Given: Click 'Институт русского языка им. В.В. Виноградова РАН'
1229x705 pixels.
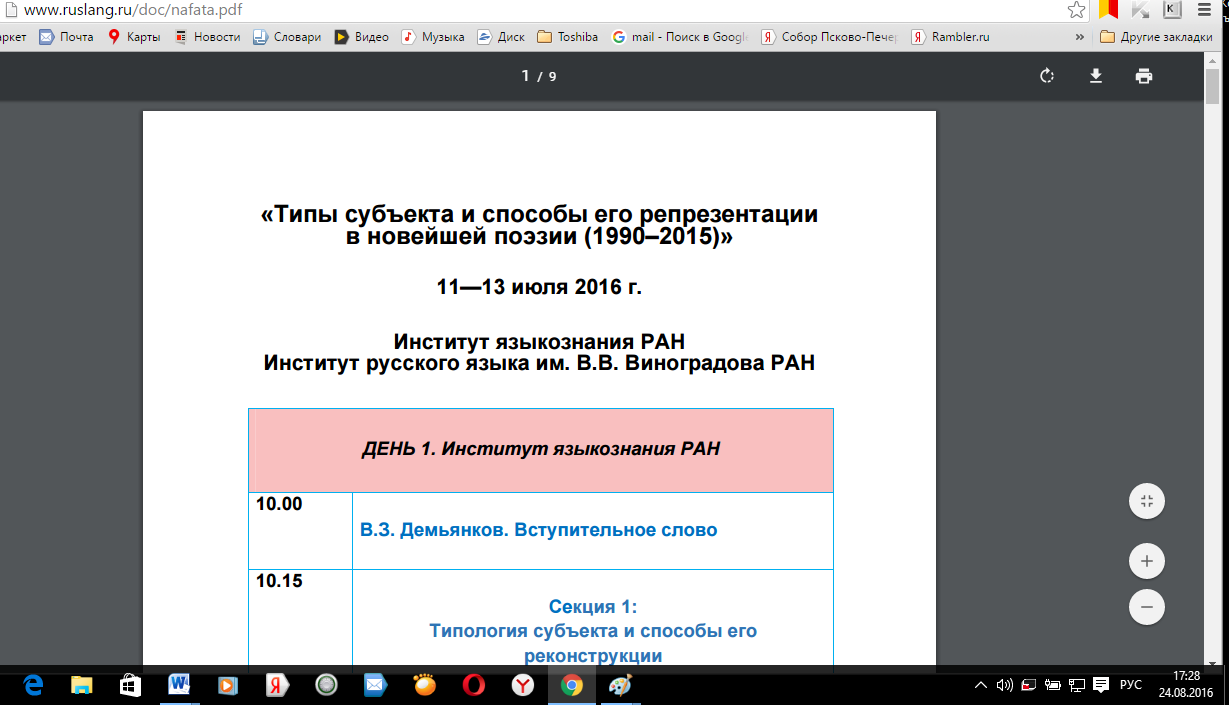Looking at the screenshot, I should pyautogui.click(x=539, y=363).
